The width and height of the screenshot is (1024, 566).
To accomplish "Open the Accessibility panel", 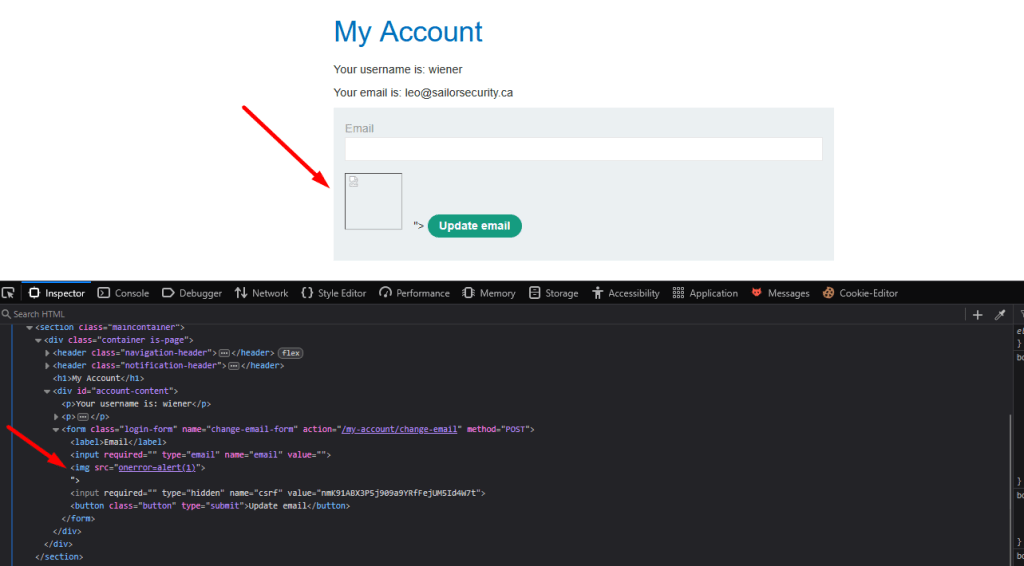I will [x=626, y=293].
